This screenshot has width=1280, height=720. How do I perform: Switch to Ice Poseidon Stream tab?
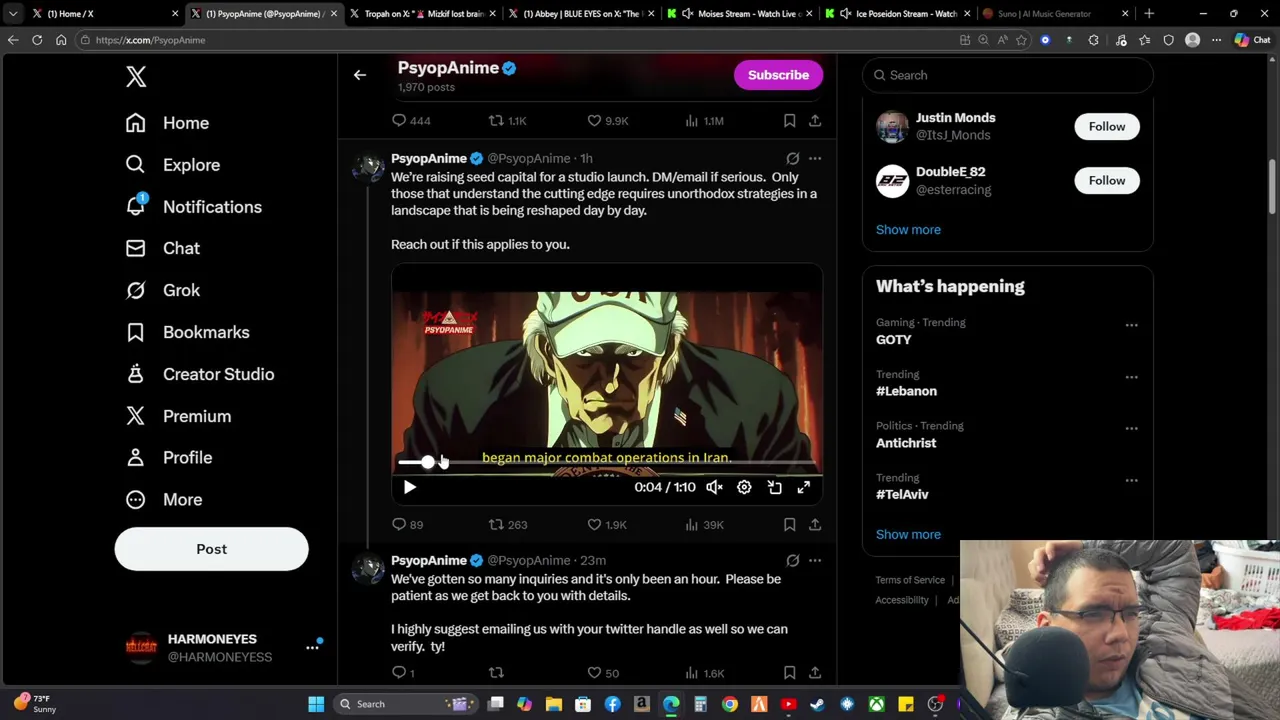point(897,14)
